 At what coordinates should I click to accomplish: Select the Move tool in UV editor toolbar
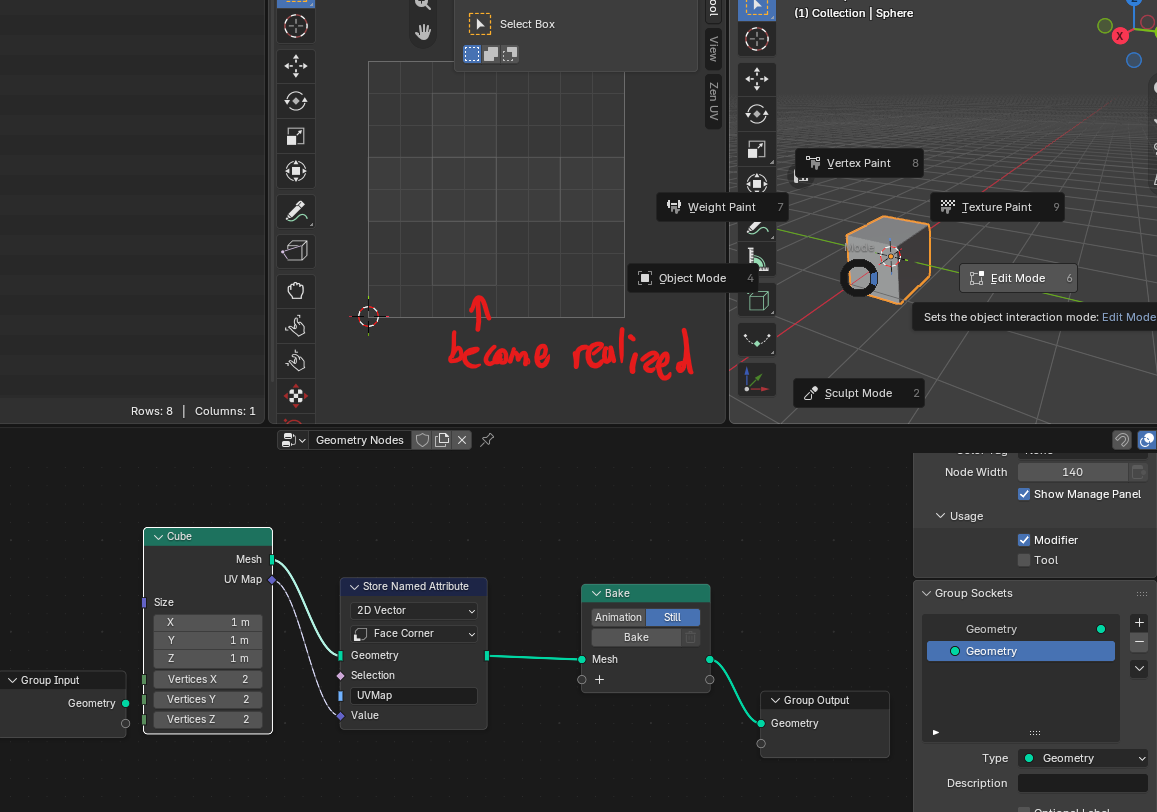click(x=296, y=66)
